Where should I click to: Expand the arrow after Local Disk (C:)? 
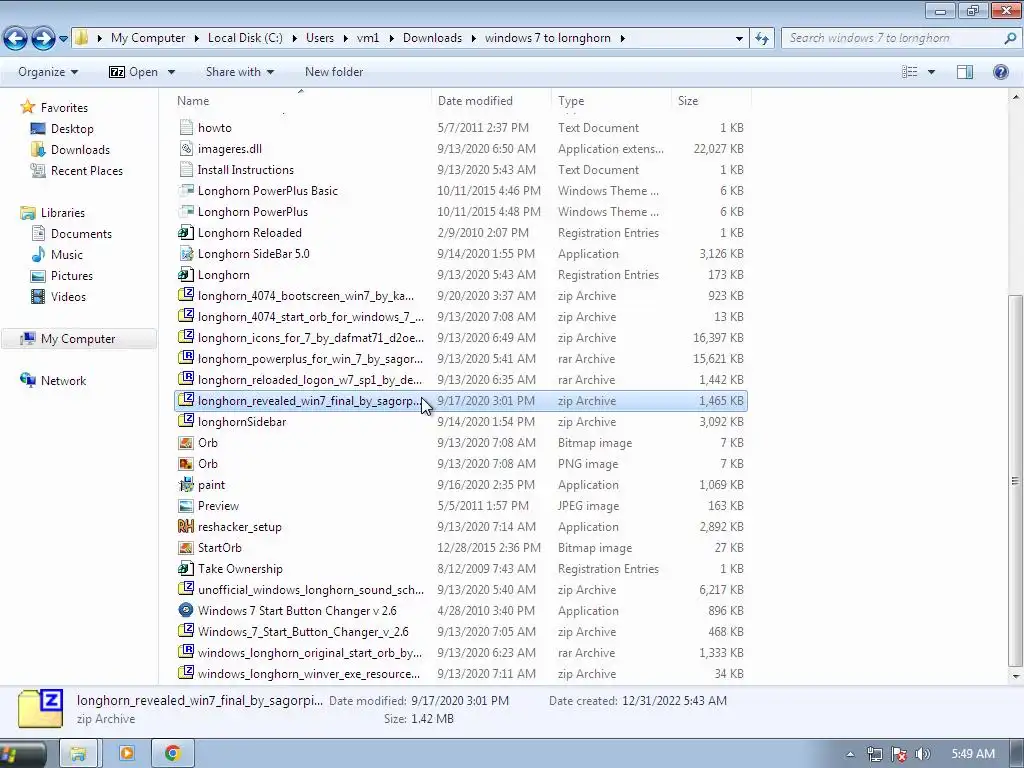293,39
